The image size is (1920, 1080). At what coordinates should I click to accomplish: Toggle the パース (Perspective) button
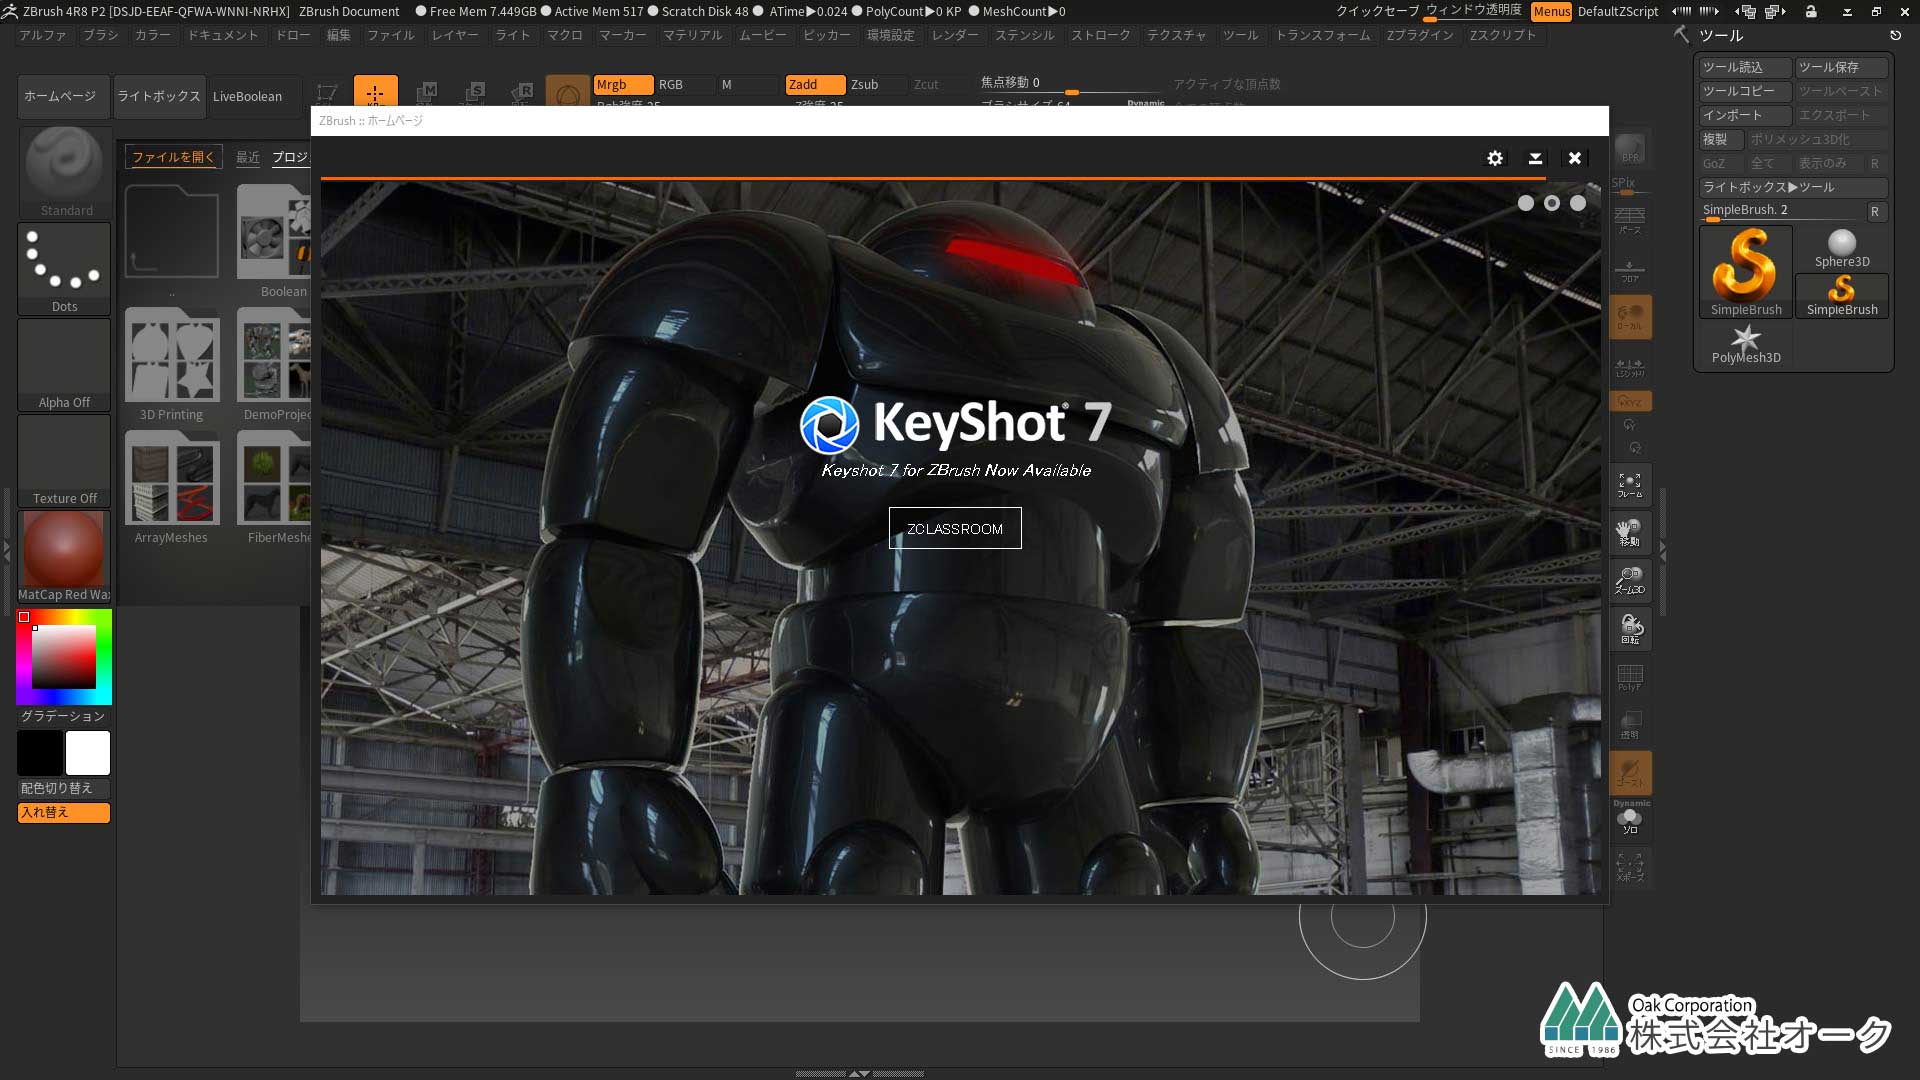point(1630,220)
